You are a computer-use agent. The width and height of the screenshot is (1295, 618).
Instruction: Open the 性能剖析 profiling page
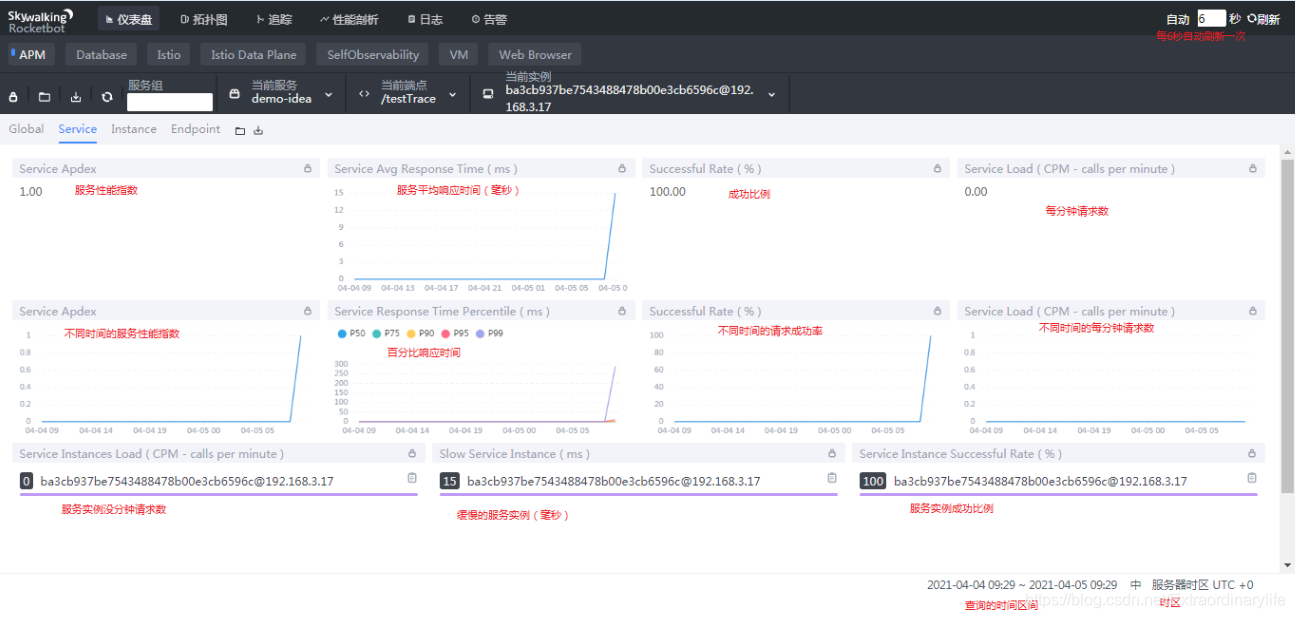pos(349,19)
